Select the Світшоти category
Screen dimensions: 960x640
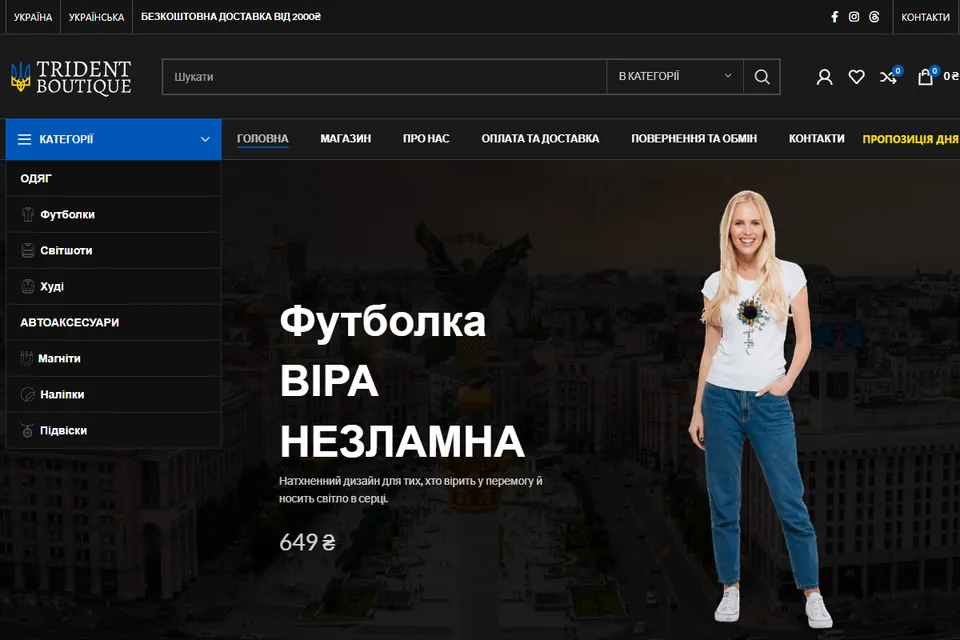[x=114, y=250]
